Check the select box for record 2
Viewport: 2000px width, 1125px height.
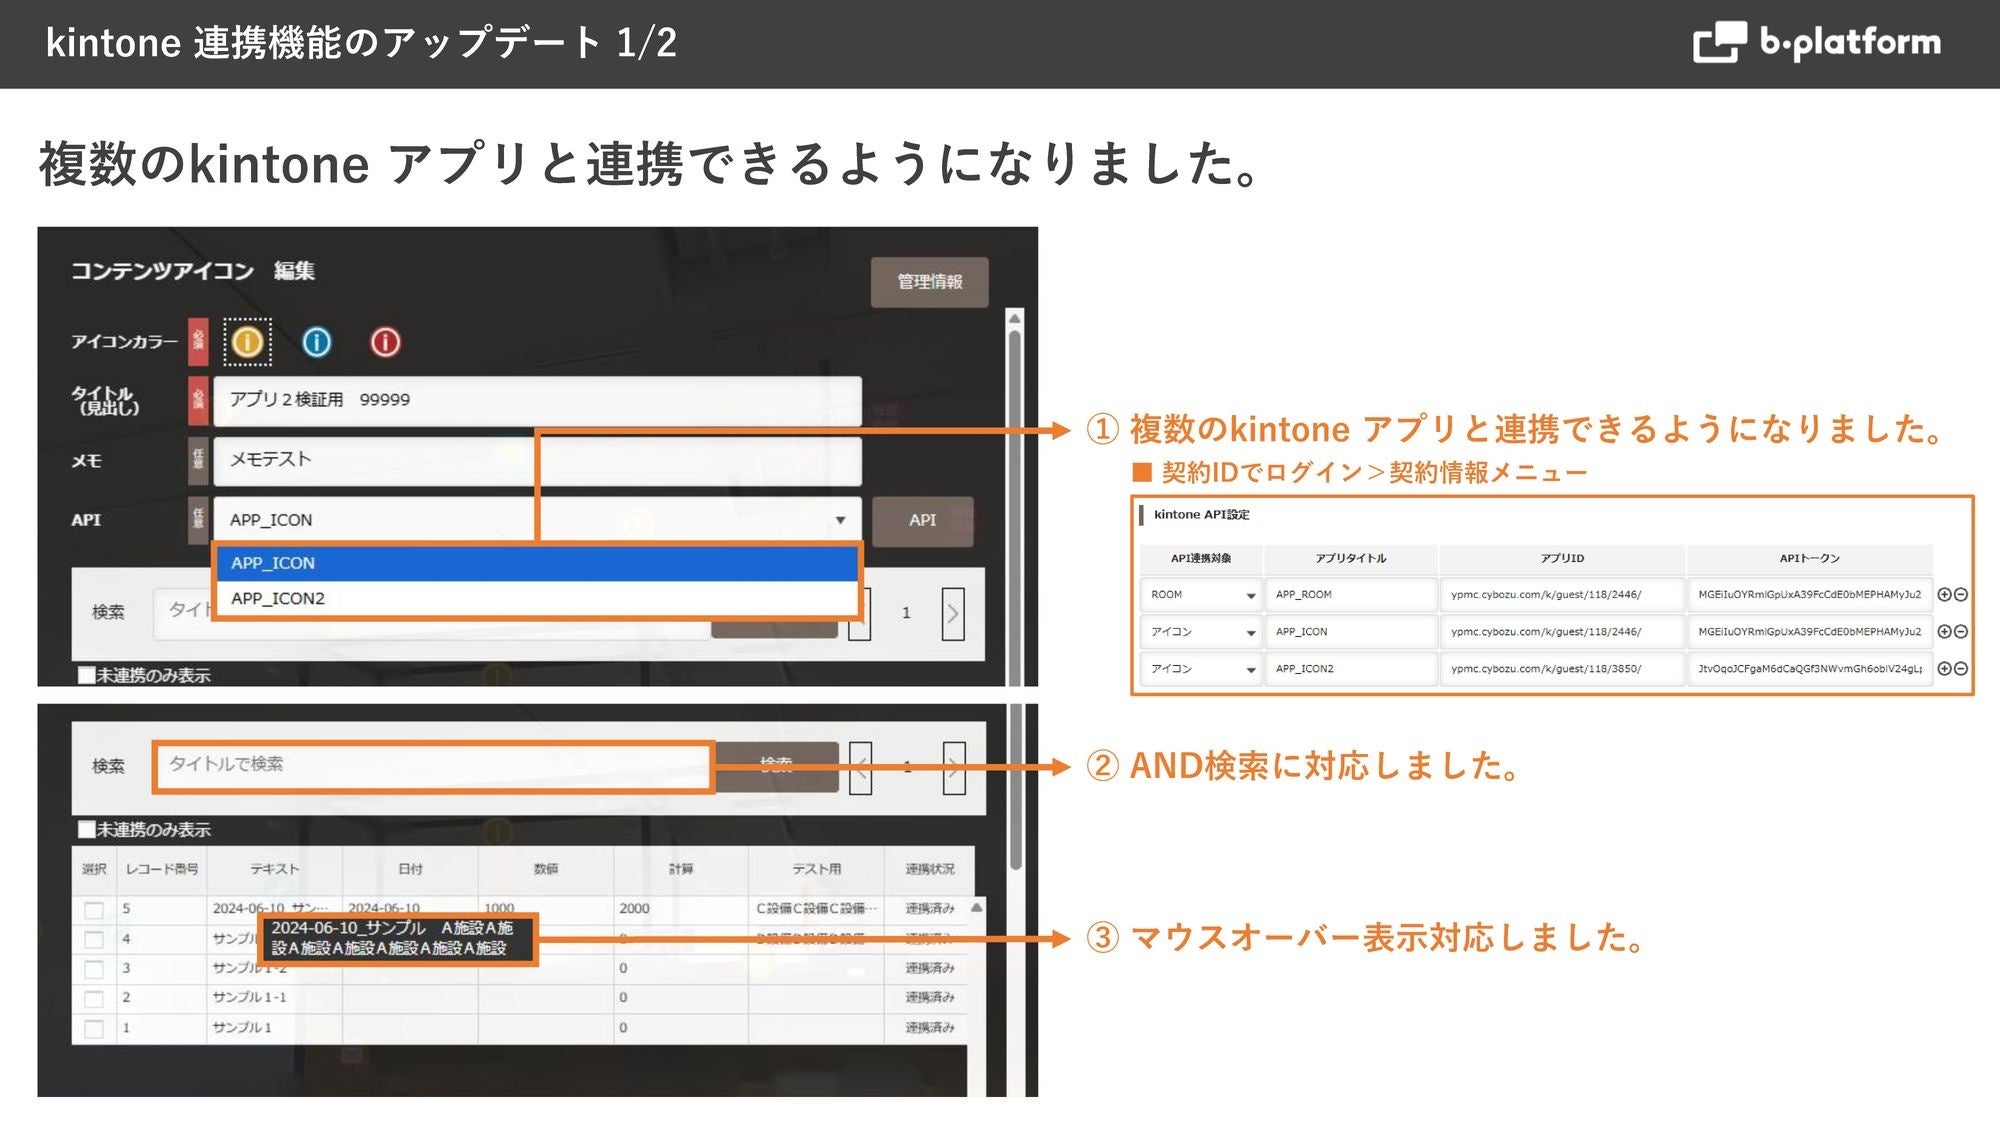click(94, 998)
